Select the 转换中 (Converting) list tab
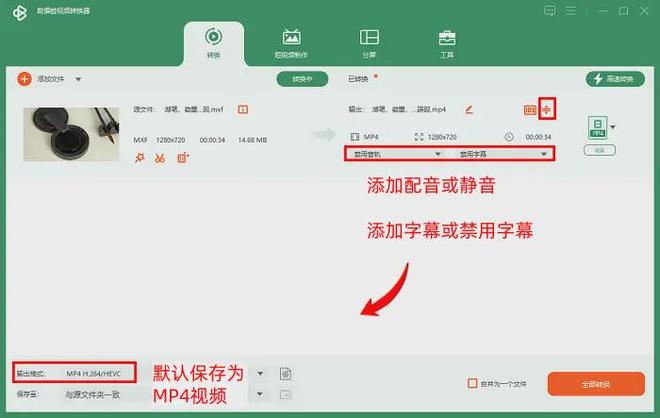Screen dimensions: 660x418 [302, 79]
